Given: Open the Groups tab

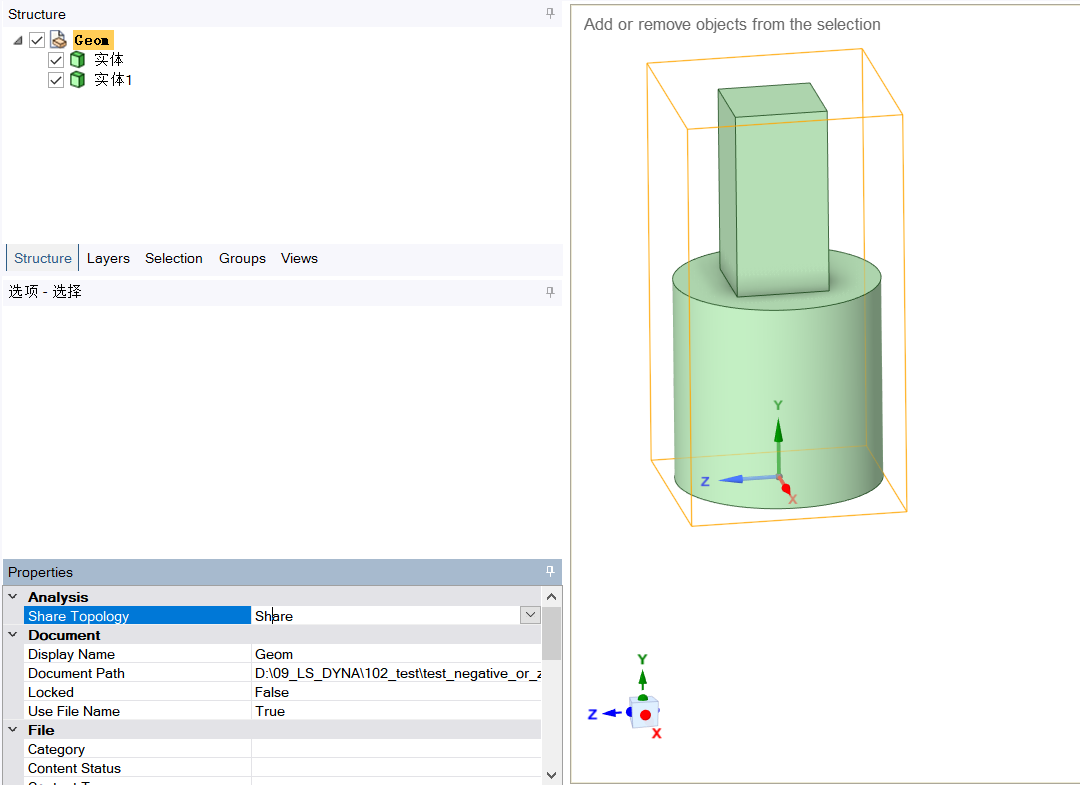Looking at the screenshot, I should pyautogui.click(x=242, y=258).
